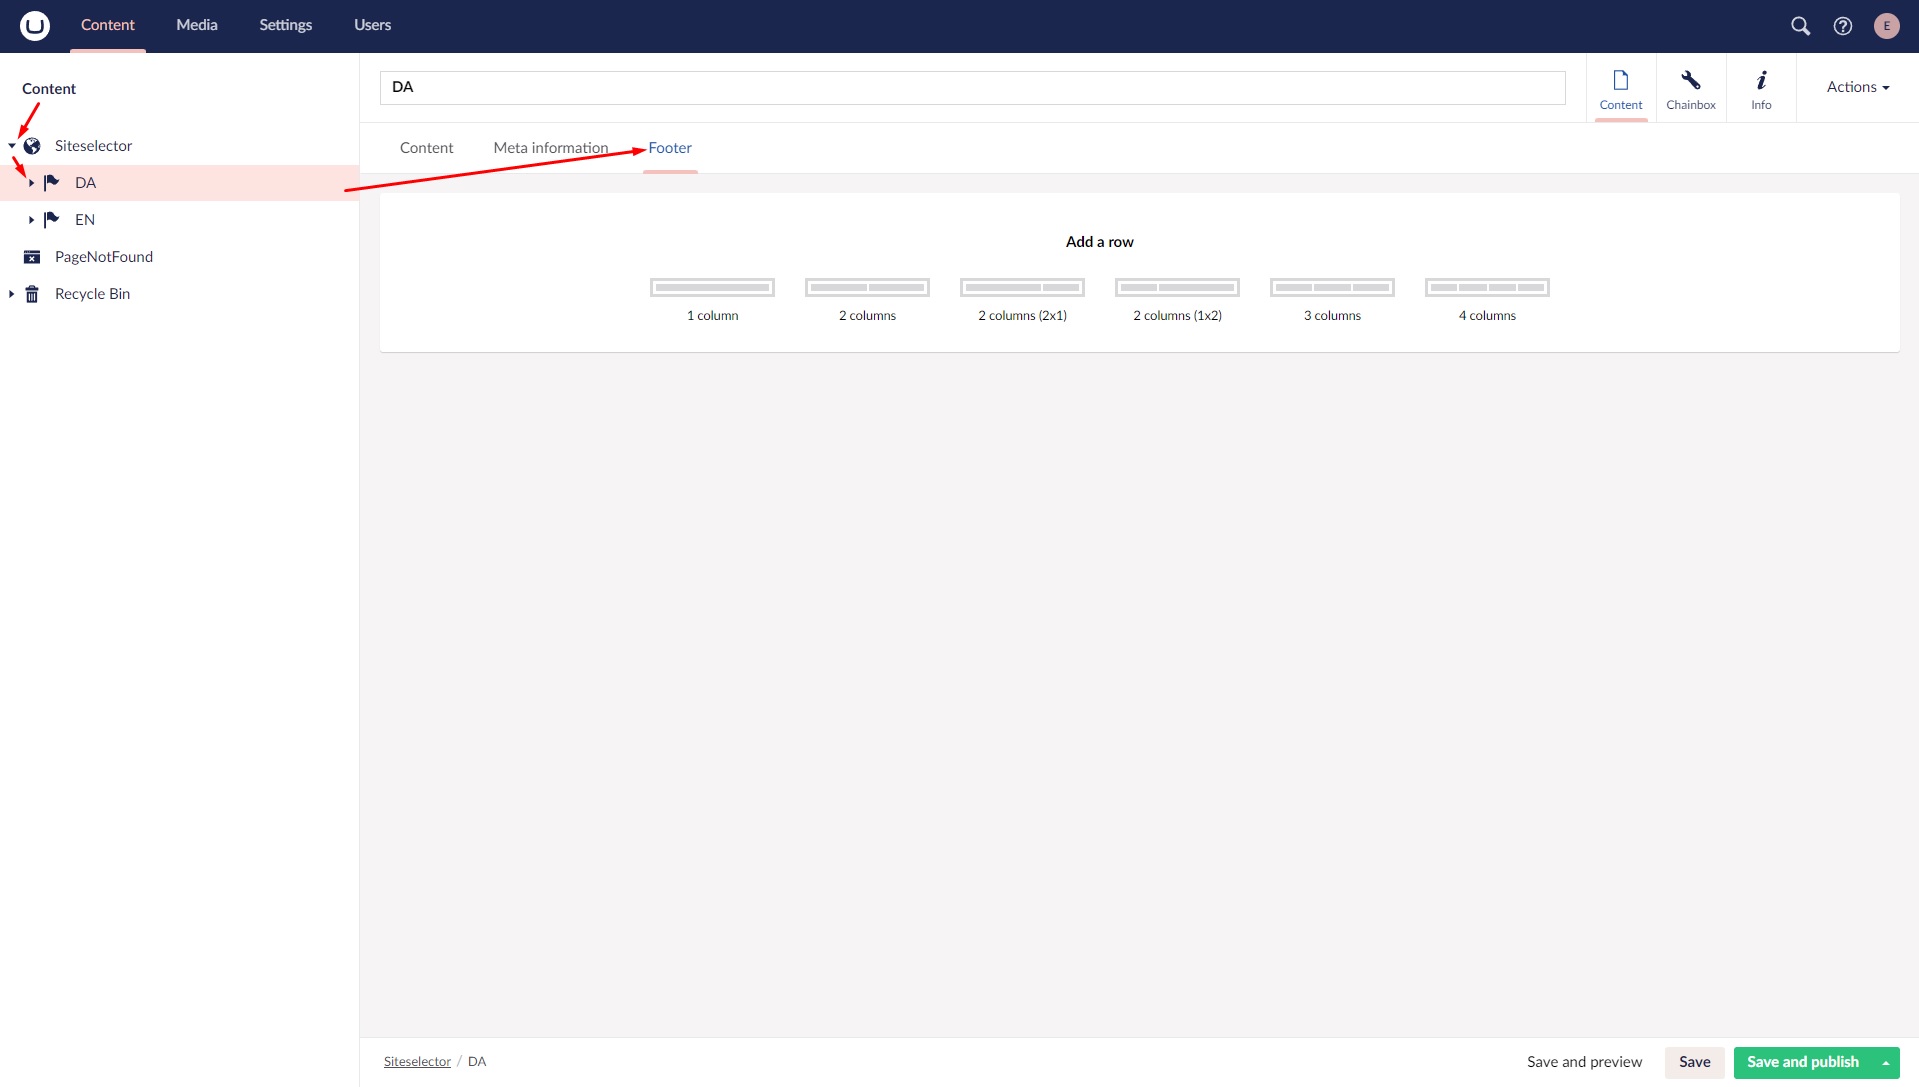
Task: Switch to the Meta information tab
Action: pyautogui.click(x=550, y=148)
